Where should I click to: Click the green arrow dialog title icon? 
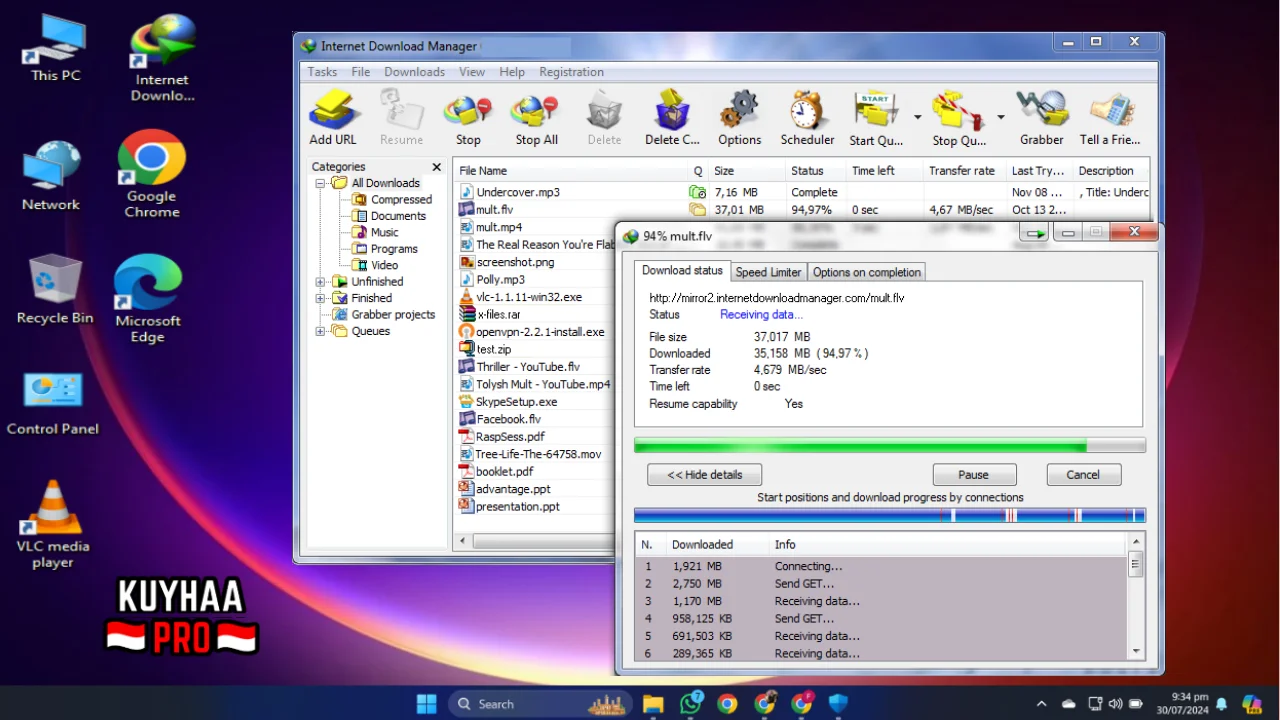[x=1035, y=234]
